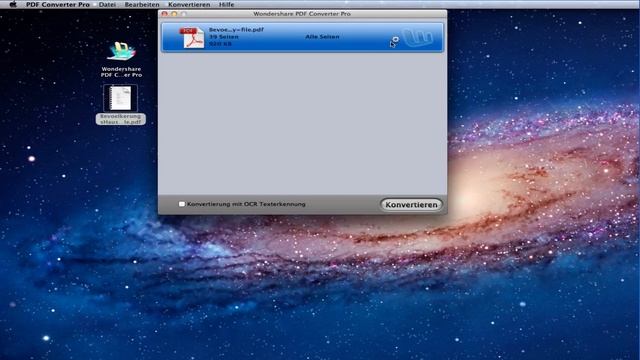Enable Konvertierung mit OCR Texterkennung checkbox
The image size is (640, 360).
[x=182, y=204]
